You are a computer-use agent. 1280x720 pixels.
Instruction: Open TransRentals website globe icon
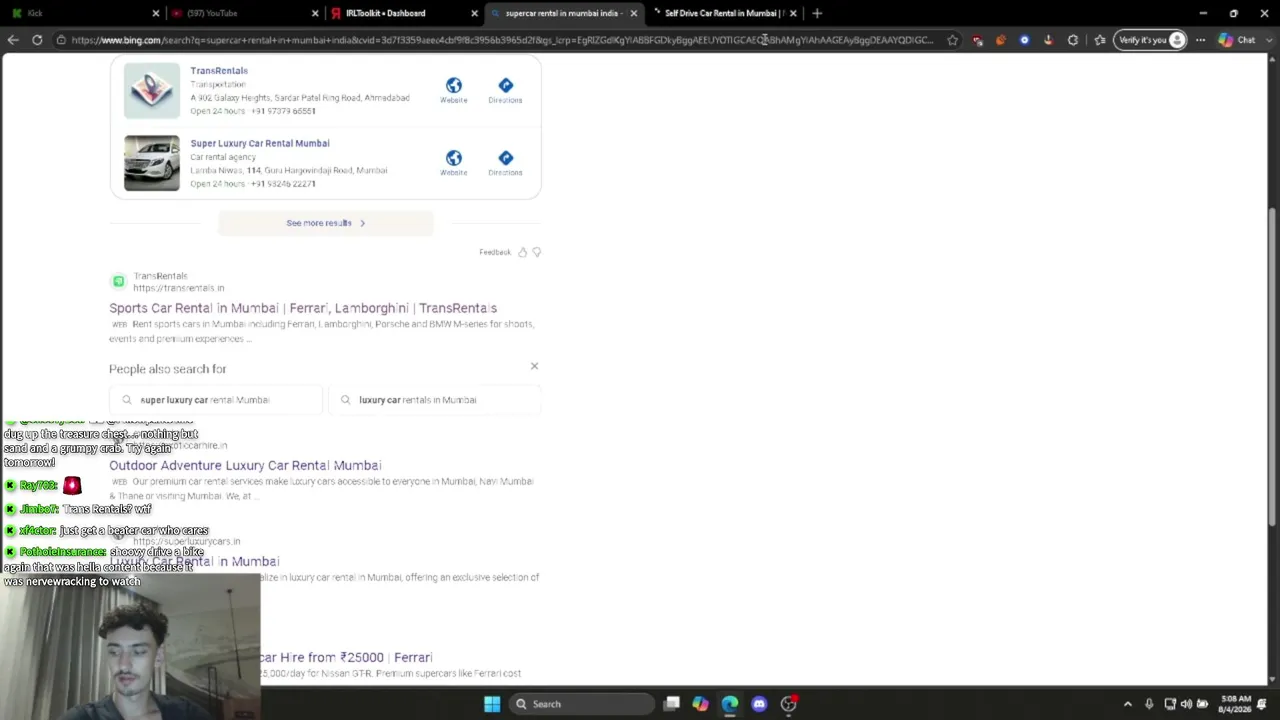point(453,86)
